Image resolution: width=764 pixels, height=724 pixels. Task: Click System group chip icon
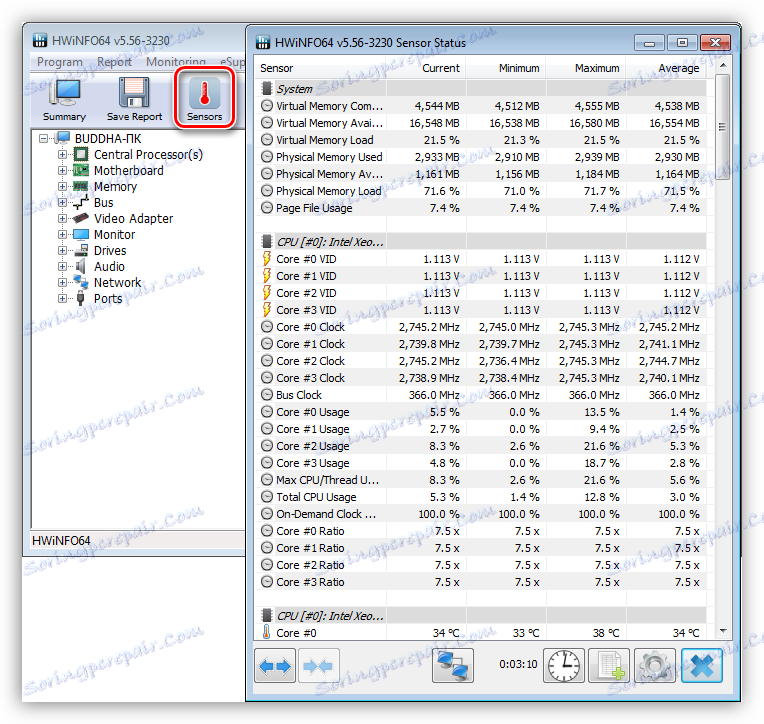(267, 89)
